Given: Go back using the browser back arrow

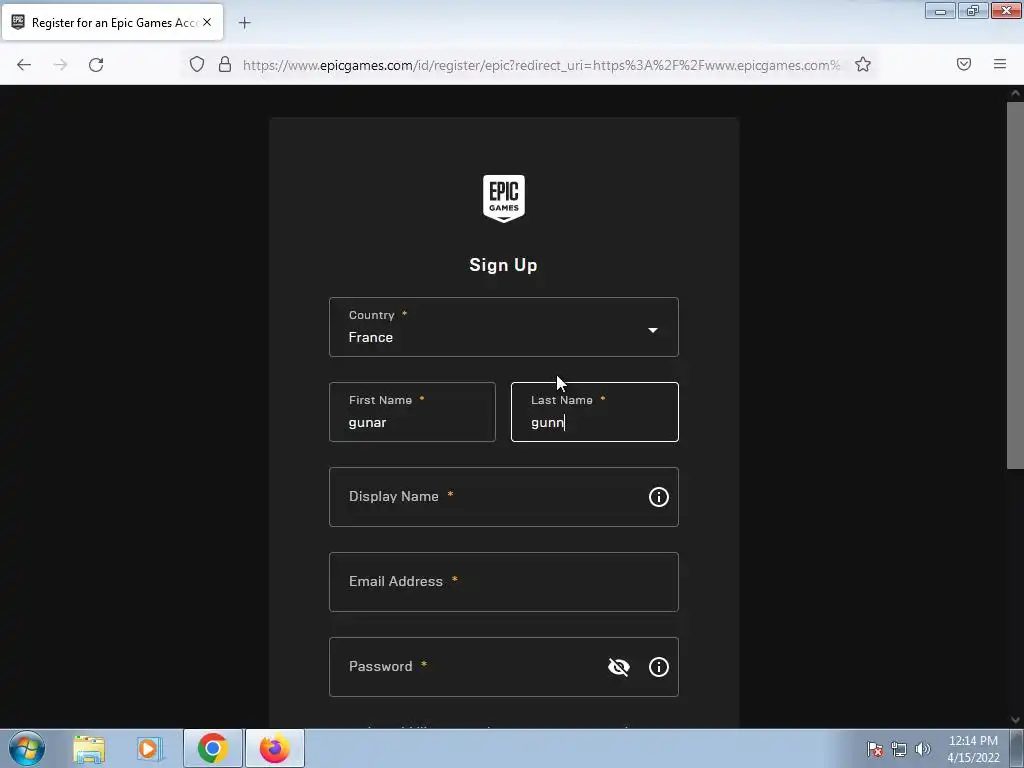Looking at the screenshot, I should tap(24, 65).
